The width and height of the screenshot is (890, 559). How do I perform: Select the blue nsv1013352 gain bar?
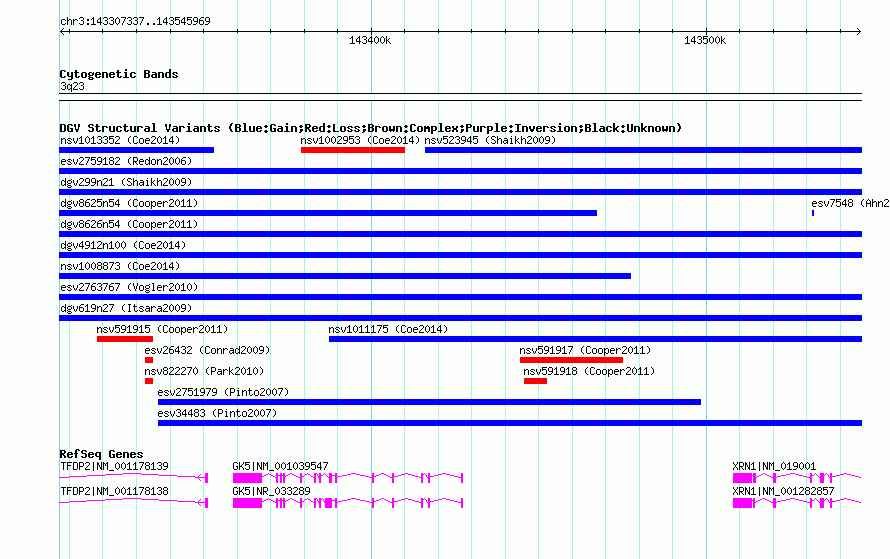click(x=136, y=150)
